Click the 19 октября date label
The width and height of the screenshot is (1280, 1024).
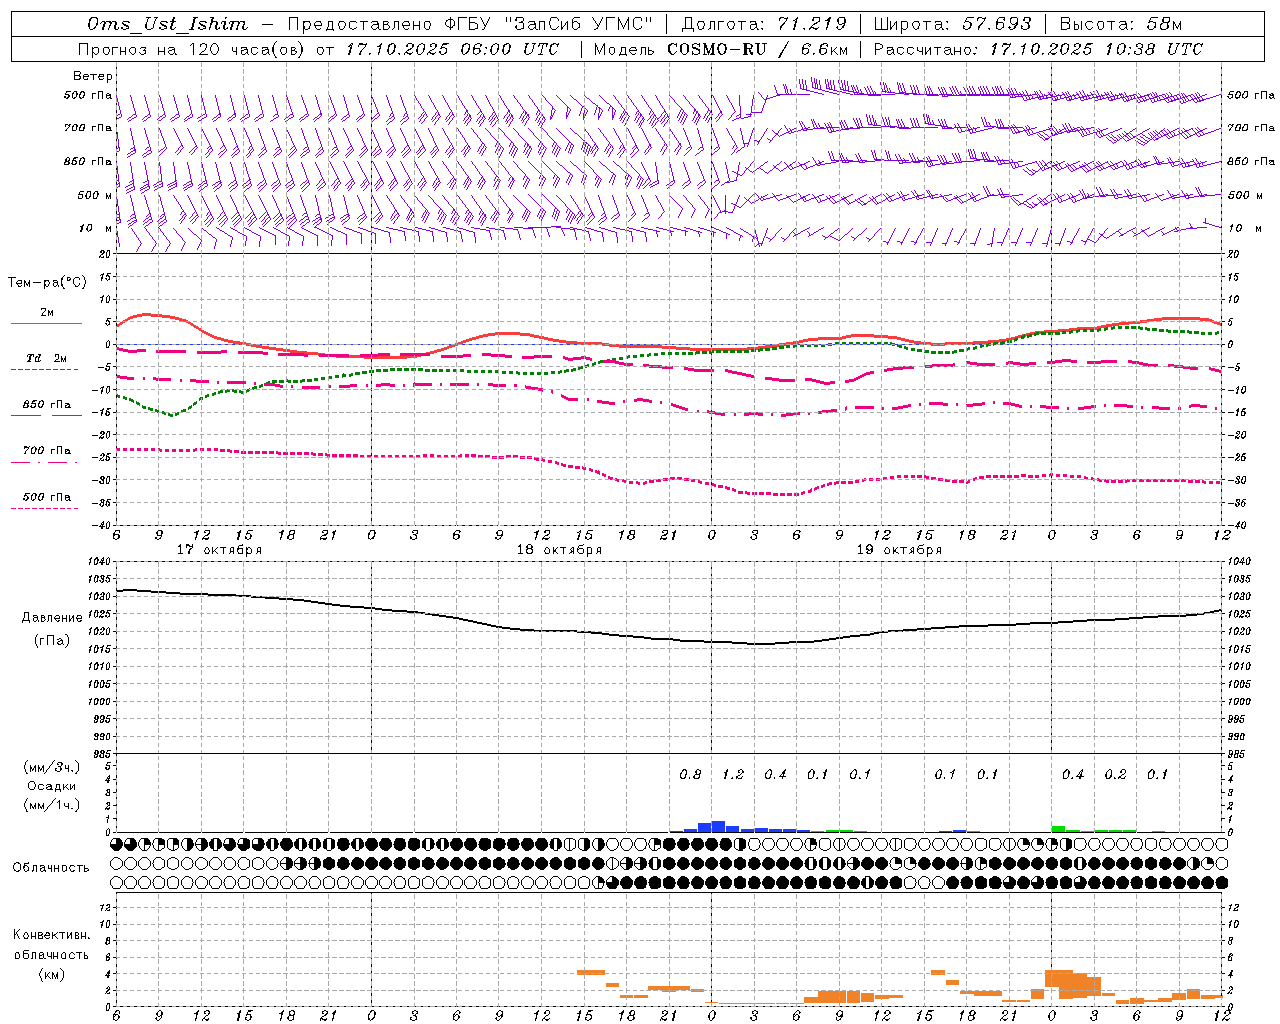(x=899, y=550)
